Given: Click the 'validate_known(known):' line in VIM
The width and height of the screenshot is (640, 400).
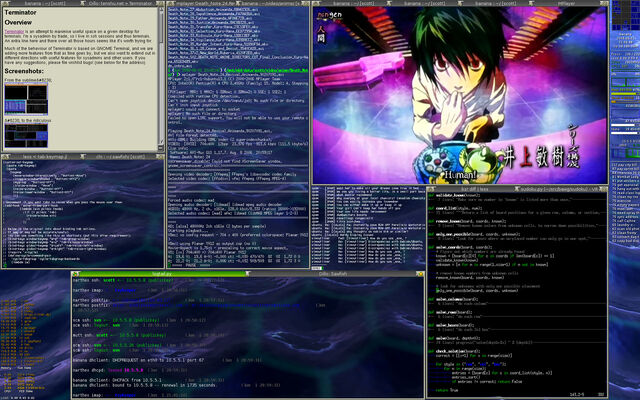Looking at the screenshot, I should tap(452, 195).
